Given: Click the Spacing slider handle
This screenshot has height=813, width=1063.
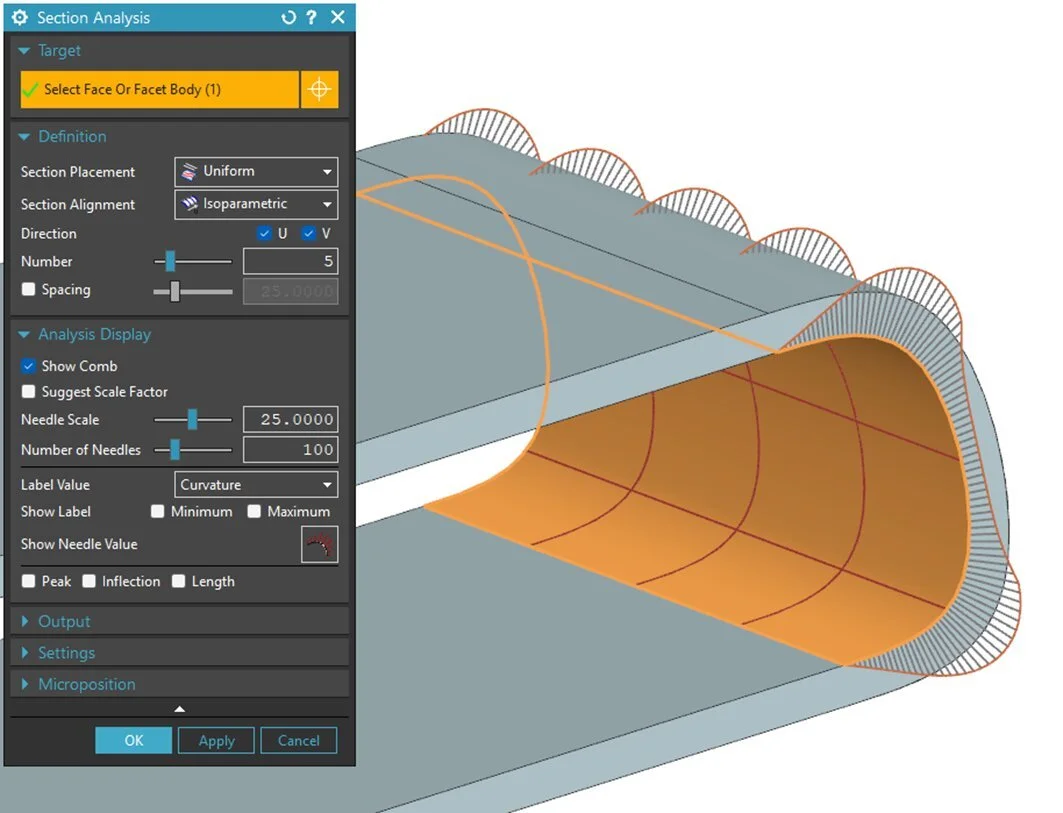Looking at the screenshot, I should 175,292.
